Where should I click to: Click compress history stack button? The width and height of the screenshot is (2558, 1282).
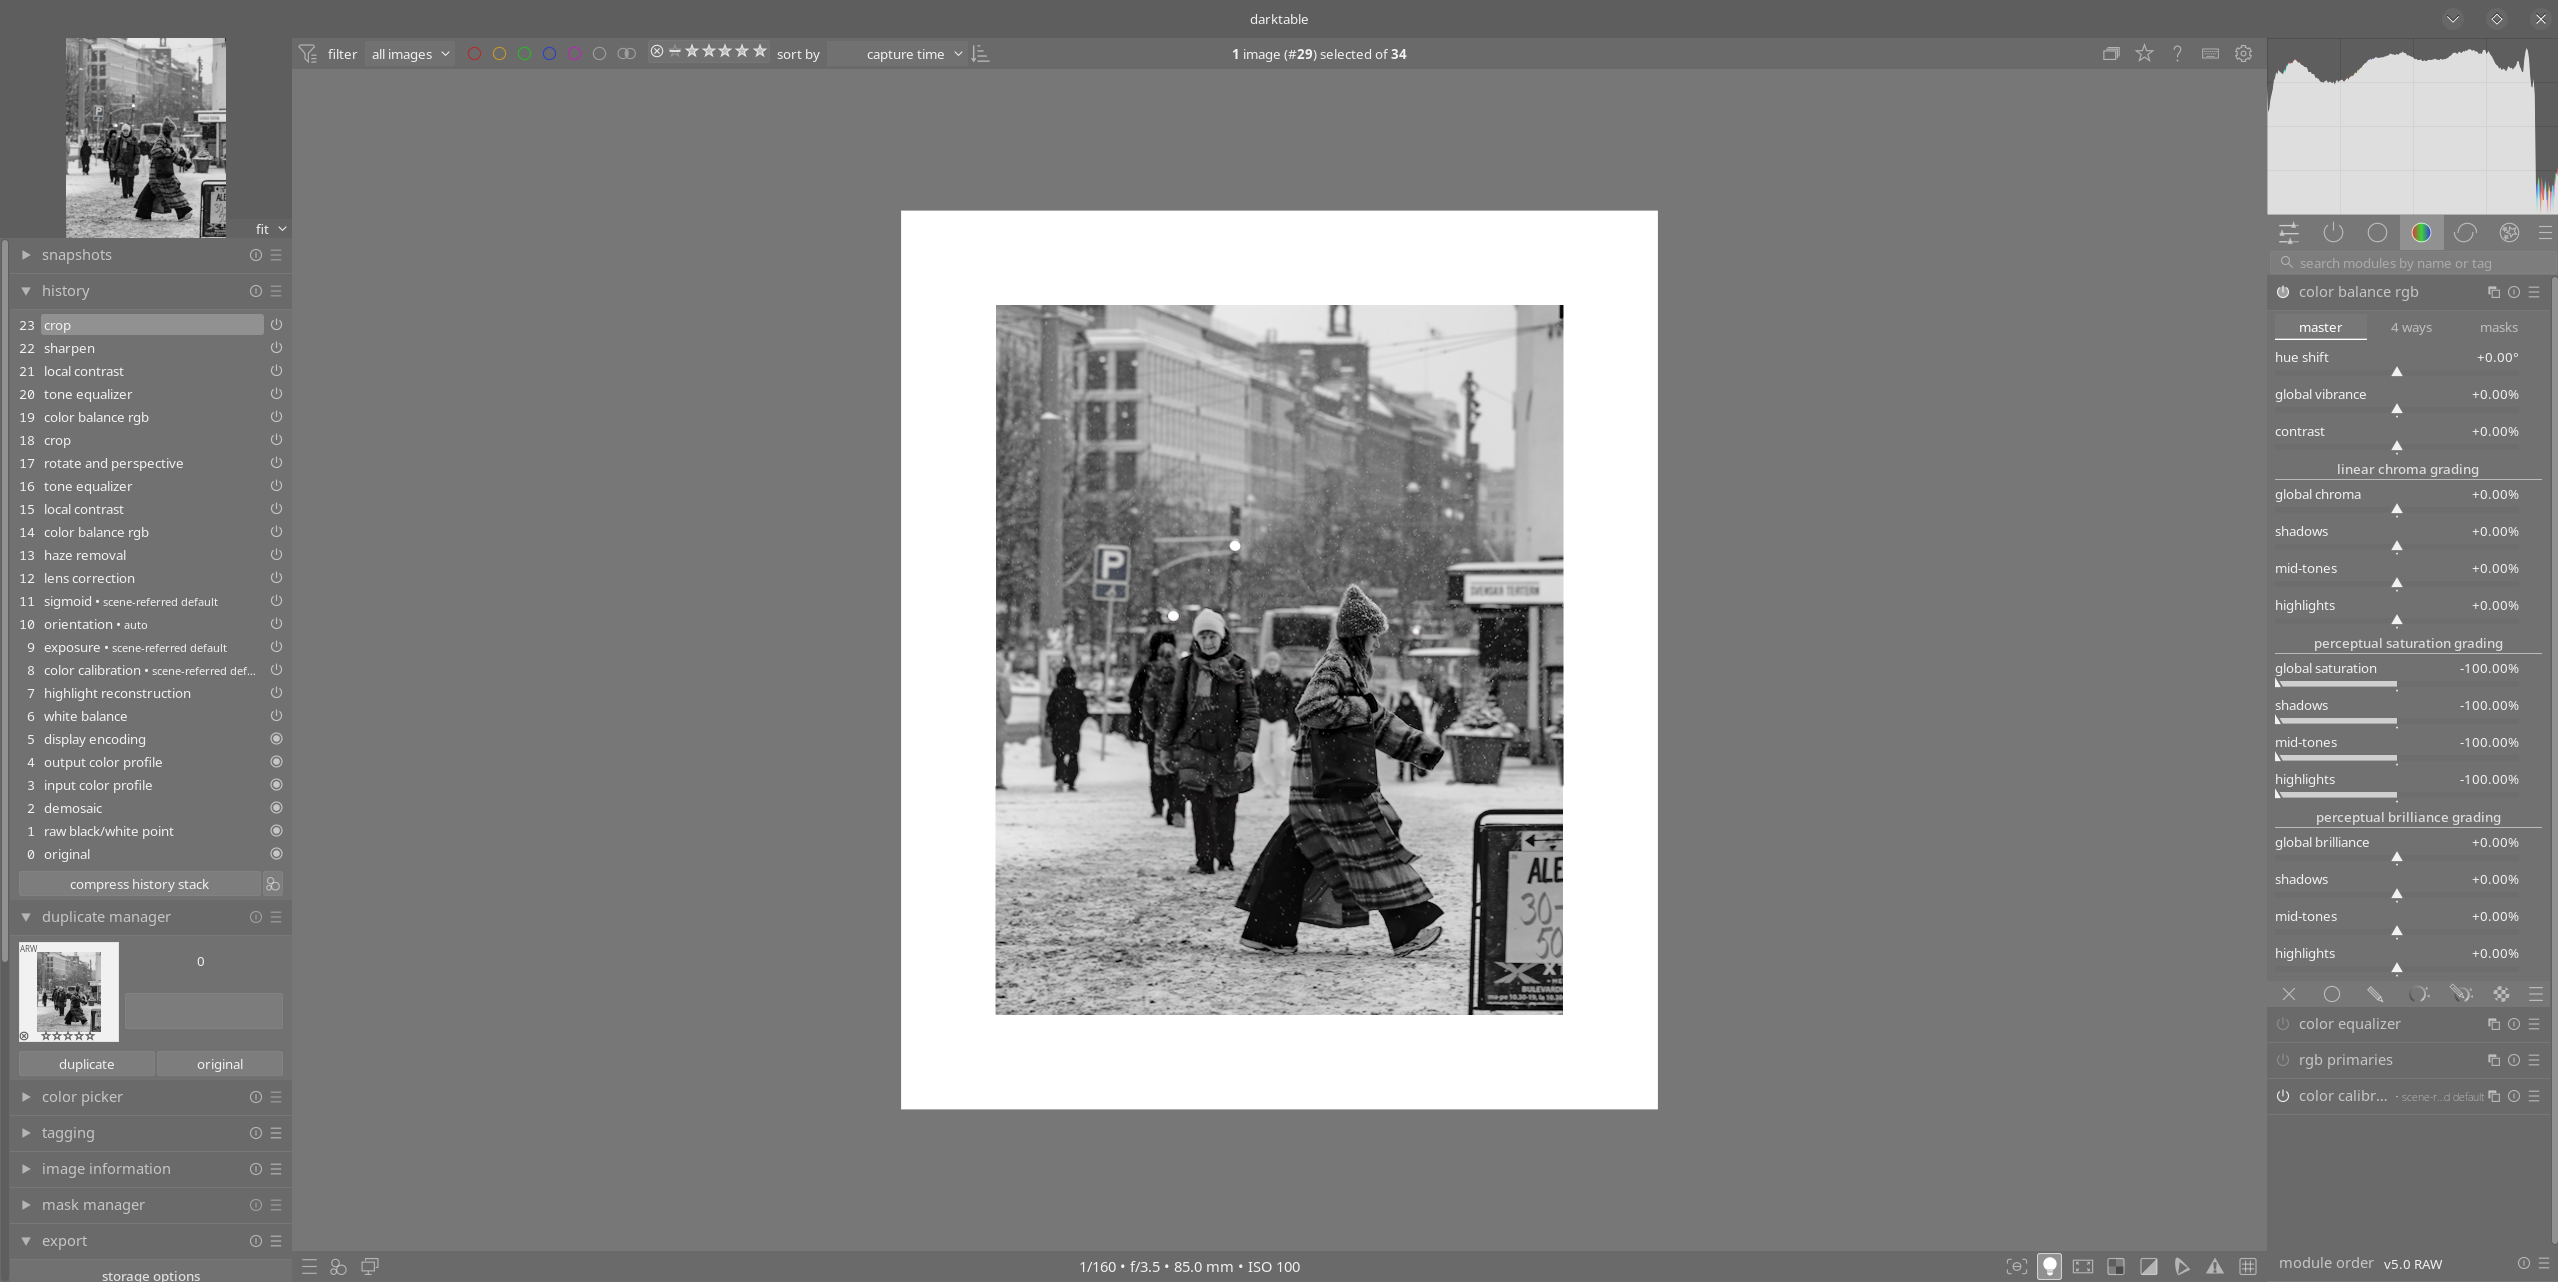tap(139, 884)
